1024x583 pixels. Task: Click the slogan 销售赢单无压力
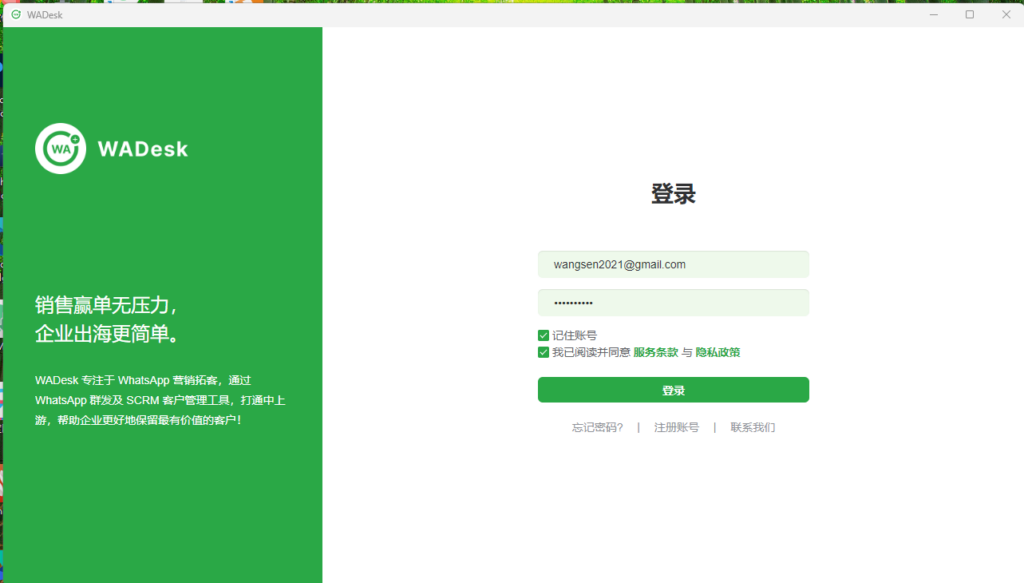106,305
